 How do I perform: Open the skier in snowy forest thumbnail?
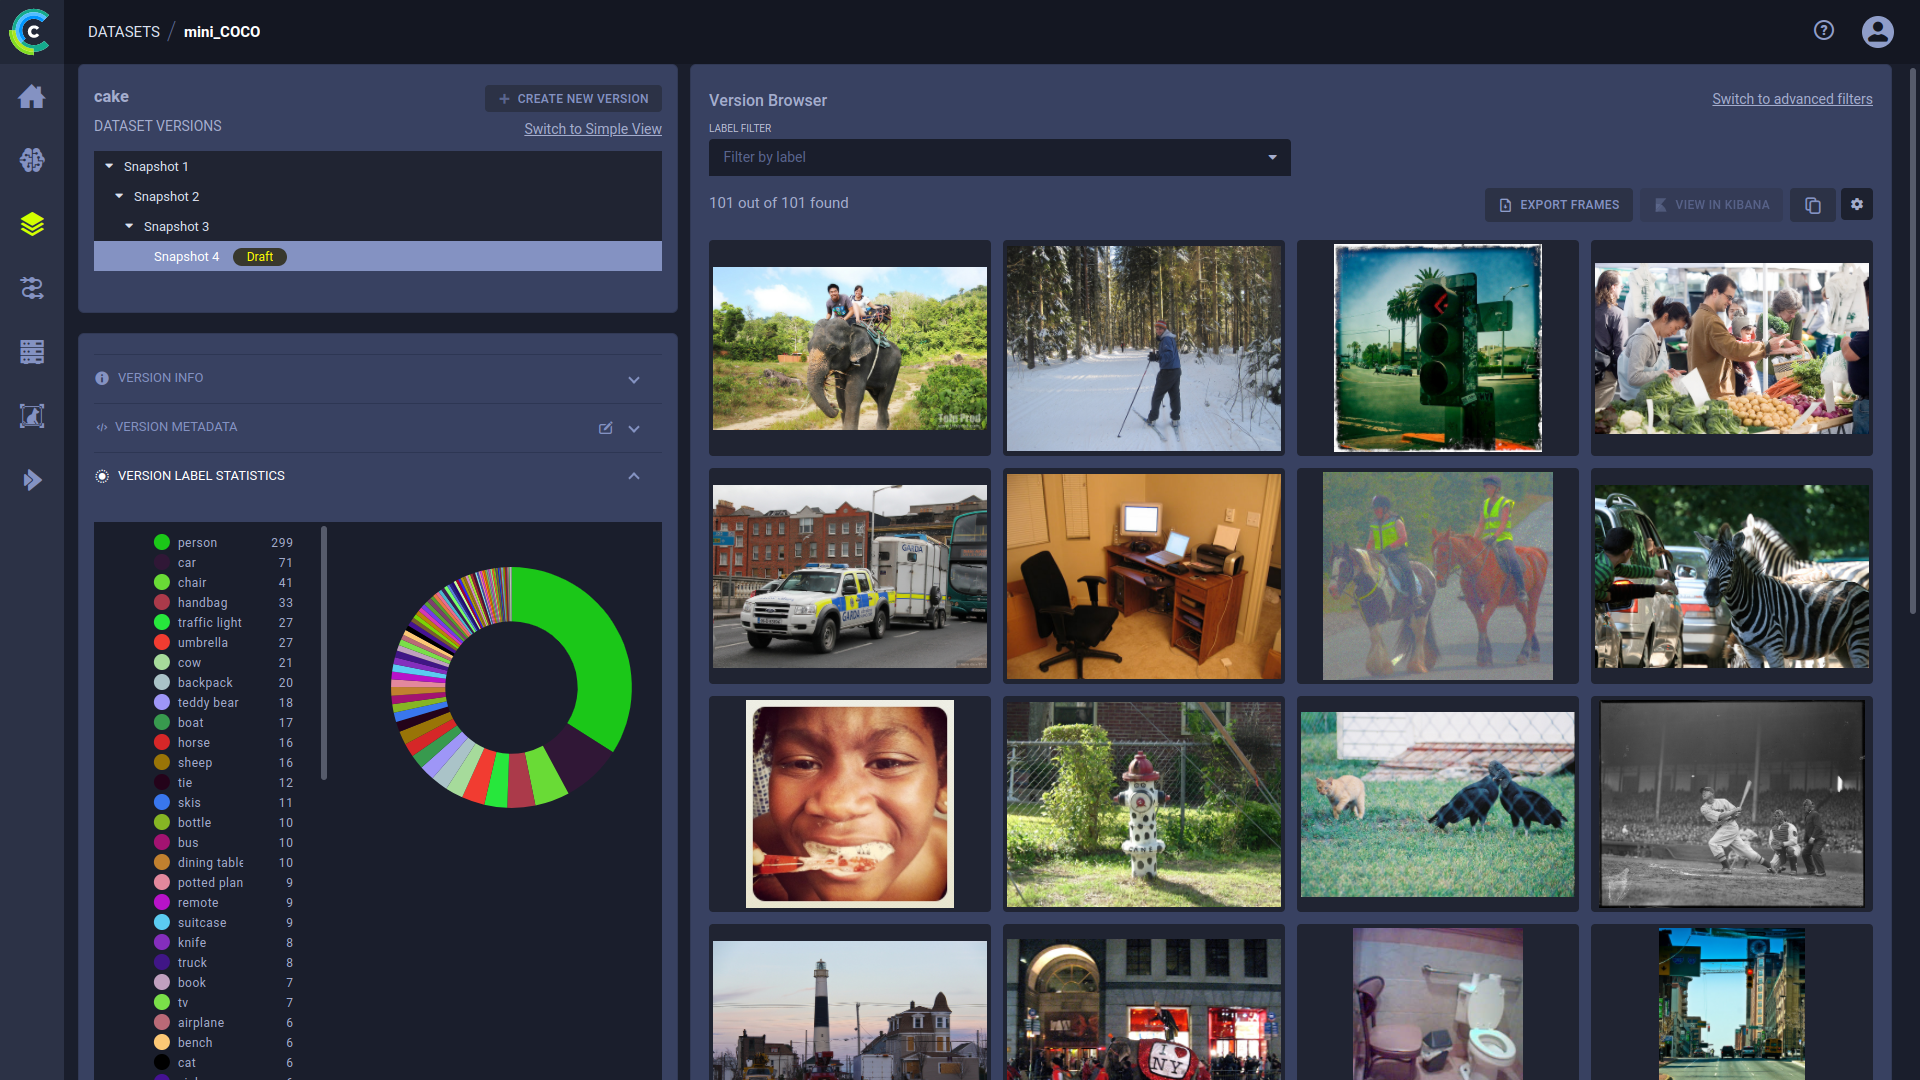1144,348
